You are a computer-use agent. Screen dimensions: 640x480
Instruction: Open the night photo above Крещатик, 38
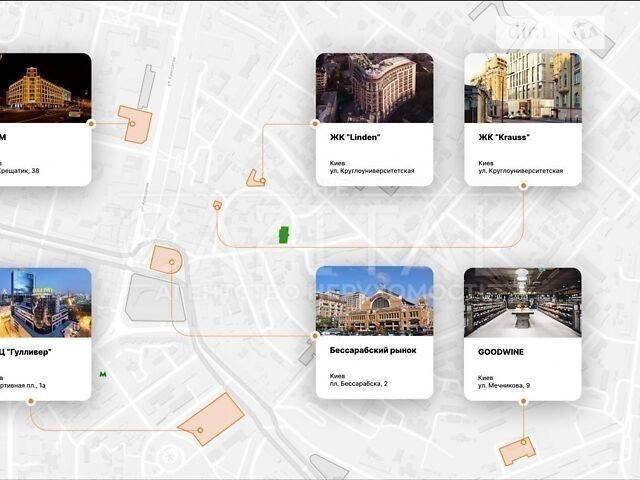tap(46, 88)
